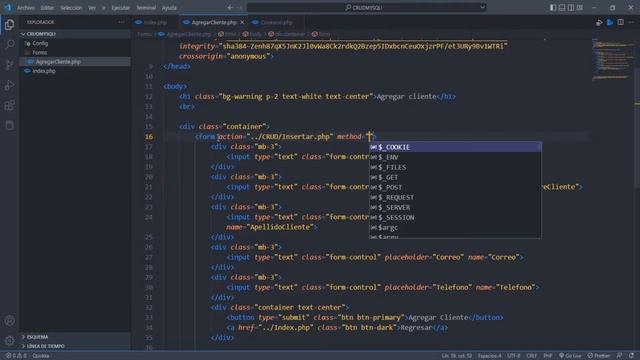Choose $argc from the suggestion list
The width and height of the screenshot is (640, 360).
click(456, 228)
